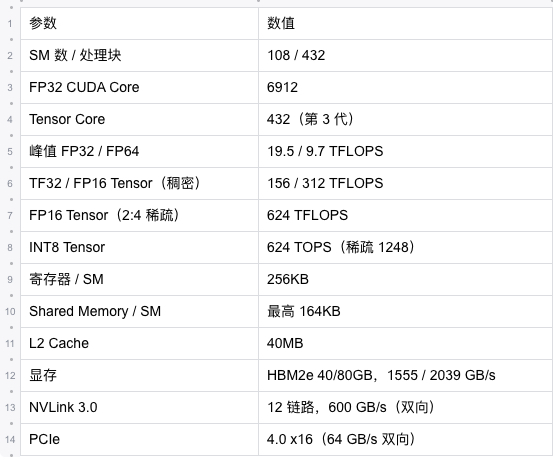Select the '40MB' L2 Cache value
This screenshot has width=553, height=460.
406,344
